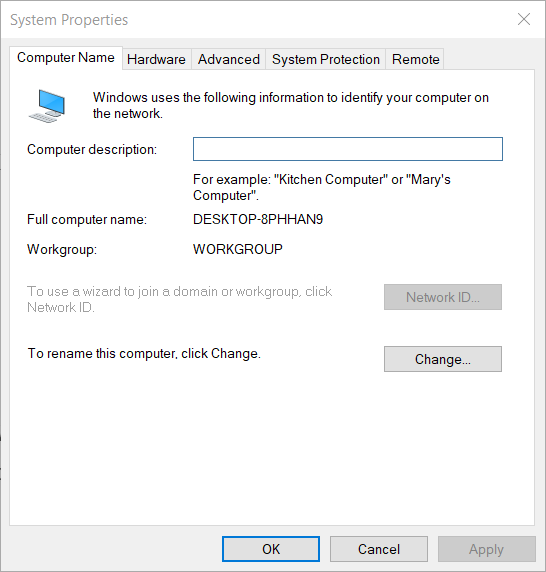Go to the Remote tab
This screenshot has width=546, height=572.
[x=415, y=59]
